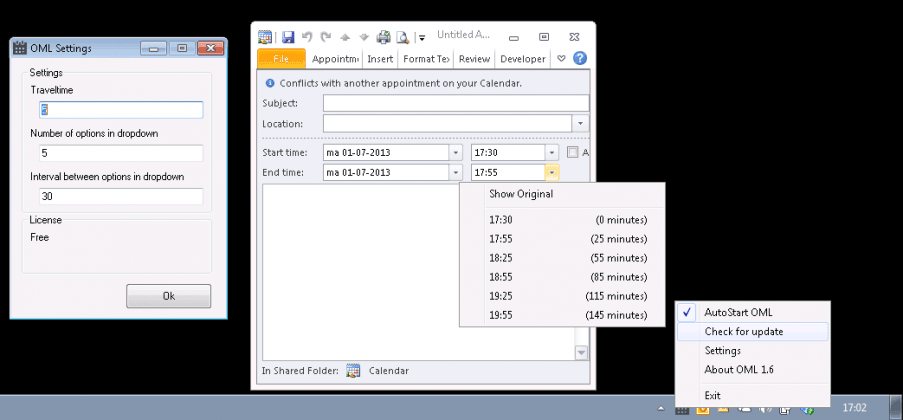This screenshot has height=420, width=903.
Task: Click Show Desktop strip at taskbar end
Action: pos(896,407)
